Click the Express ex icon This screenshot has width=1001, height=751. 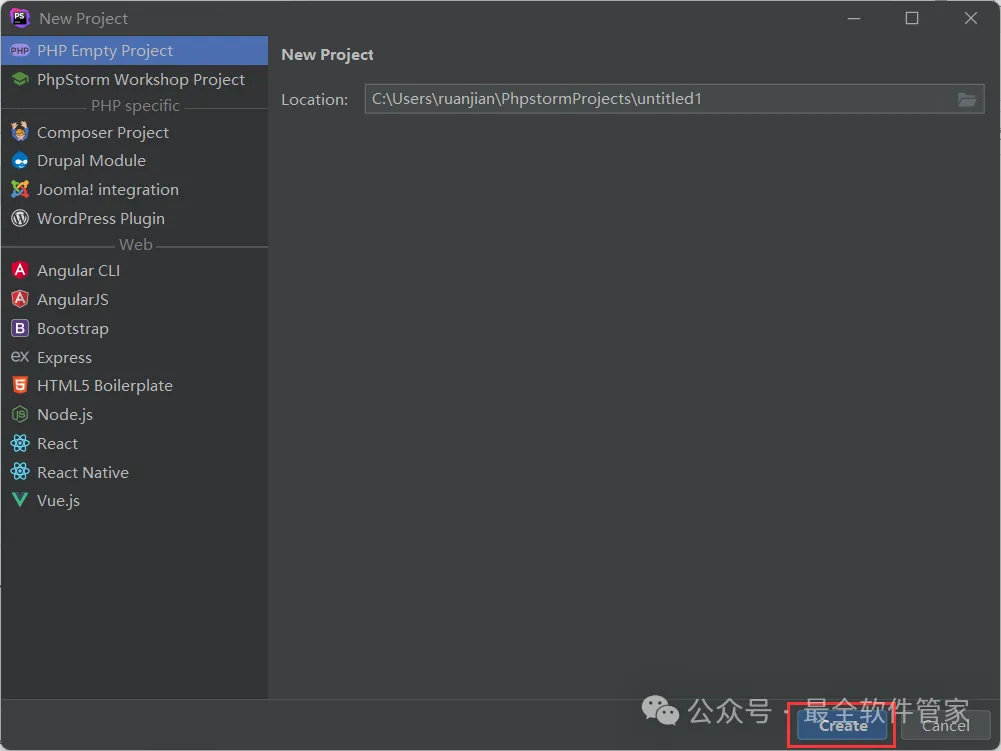20,357
